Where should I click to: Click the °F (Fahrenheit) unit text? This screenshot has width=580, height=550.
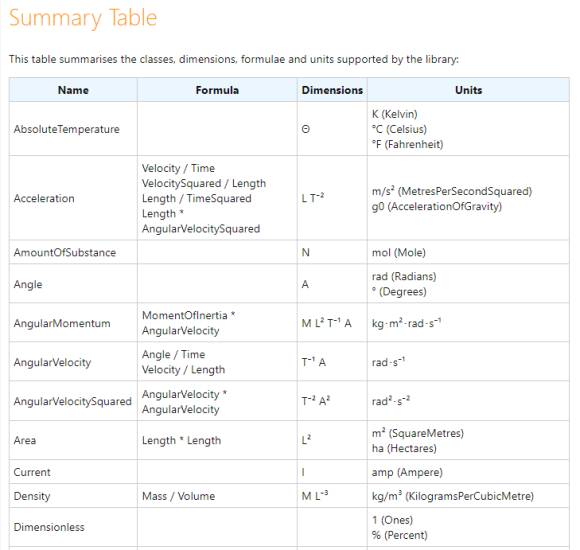click(408, 144)
